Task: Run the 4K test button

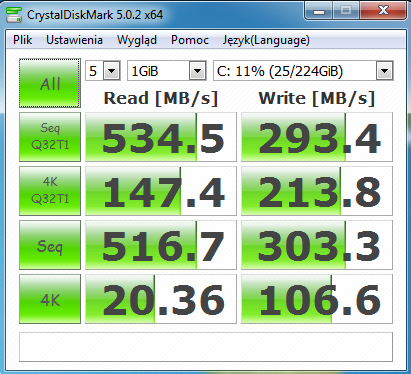Action: [50, 299]
